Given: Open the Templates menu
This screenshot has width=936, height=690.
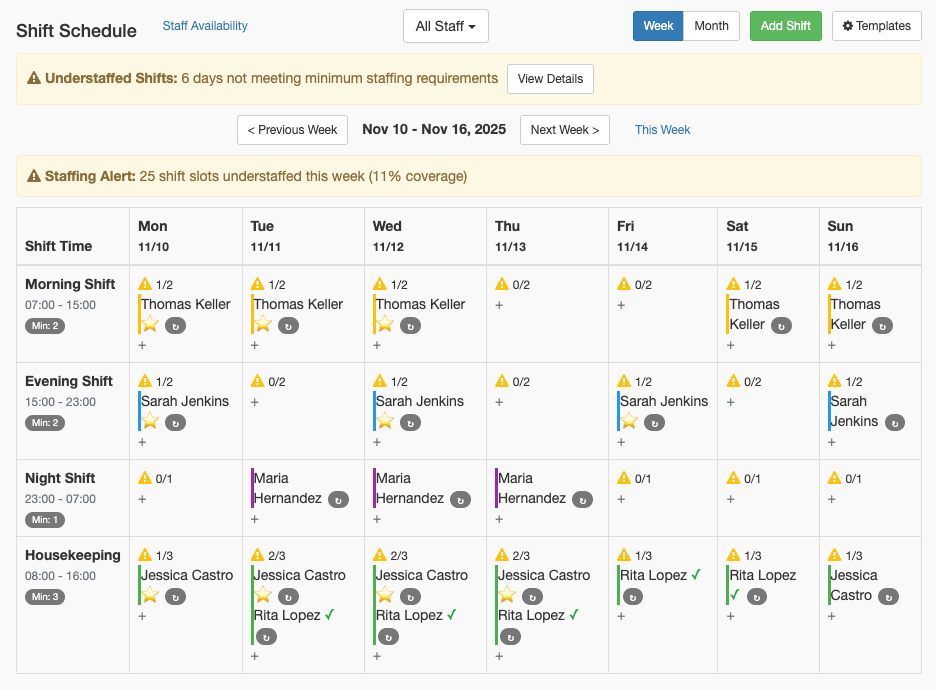Looking at the screenshot, I should [876, 26].
